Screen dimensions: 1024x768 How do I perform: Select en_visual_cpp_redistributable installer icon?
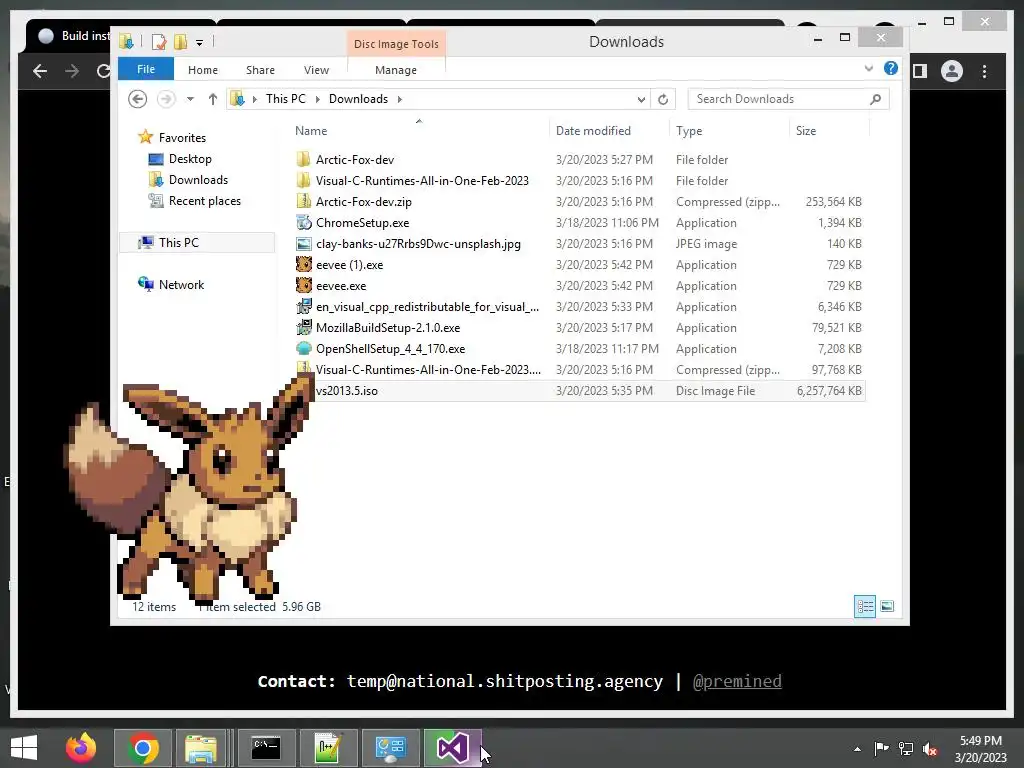pos(303,306)
